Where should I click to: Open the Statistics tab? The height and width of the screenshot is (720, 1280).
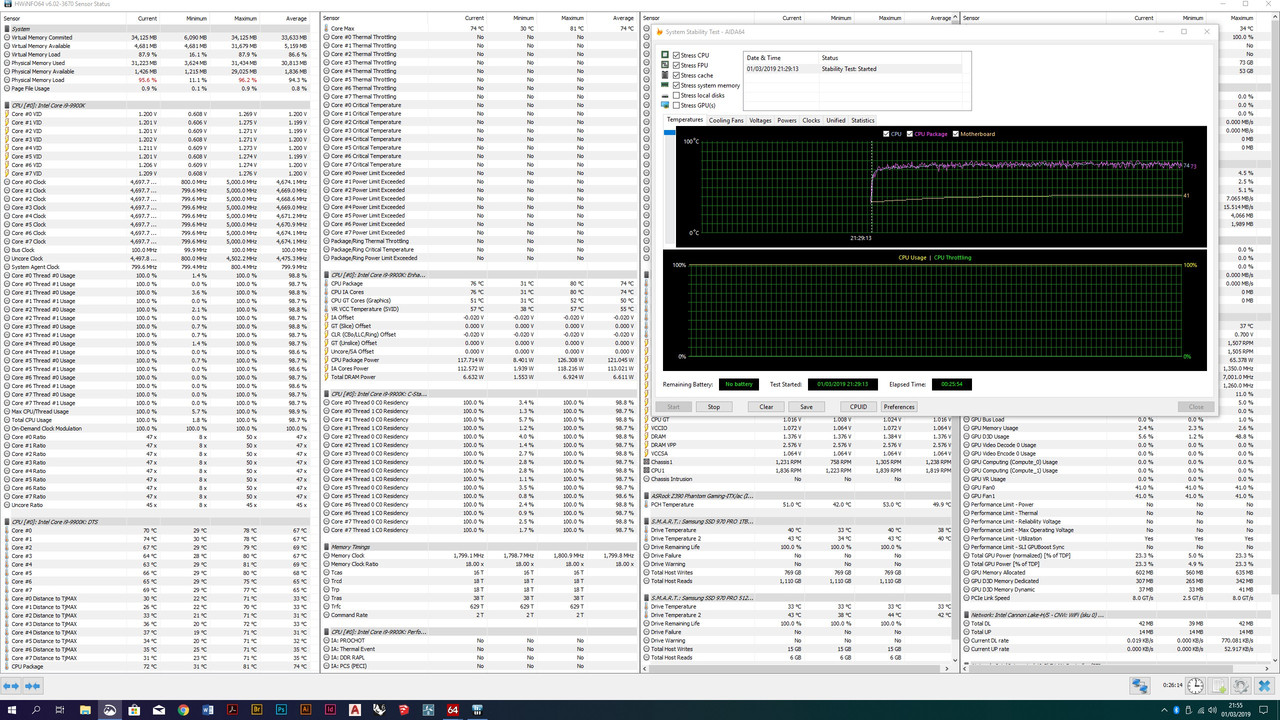tap(863, 120)
